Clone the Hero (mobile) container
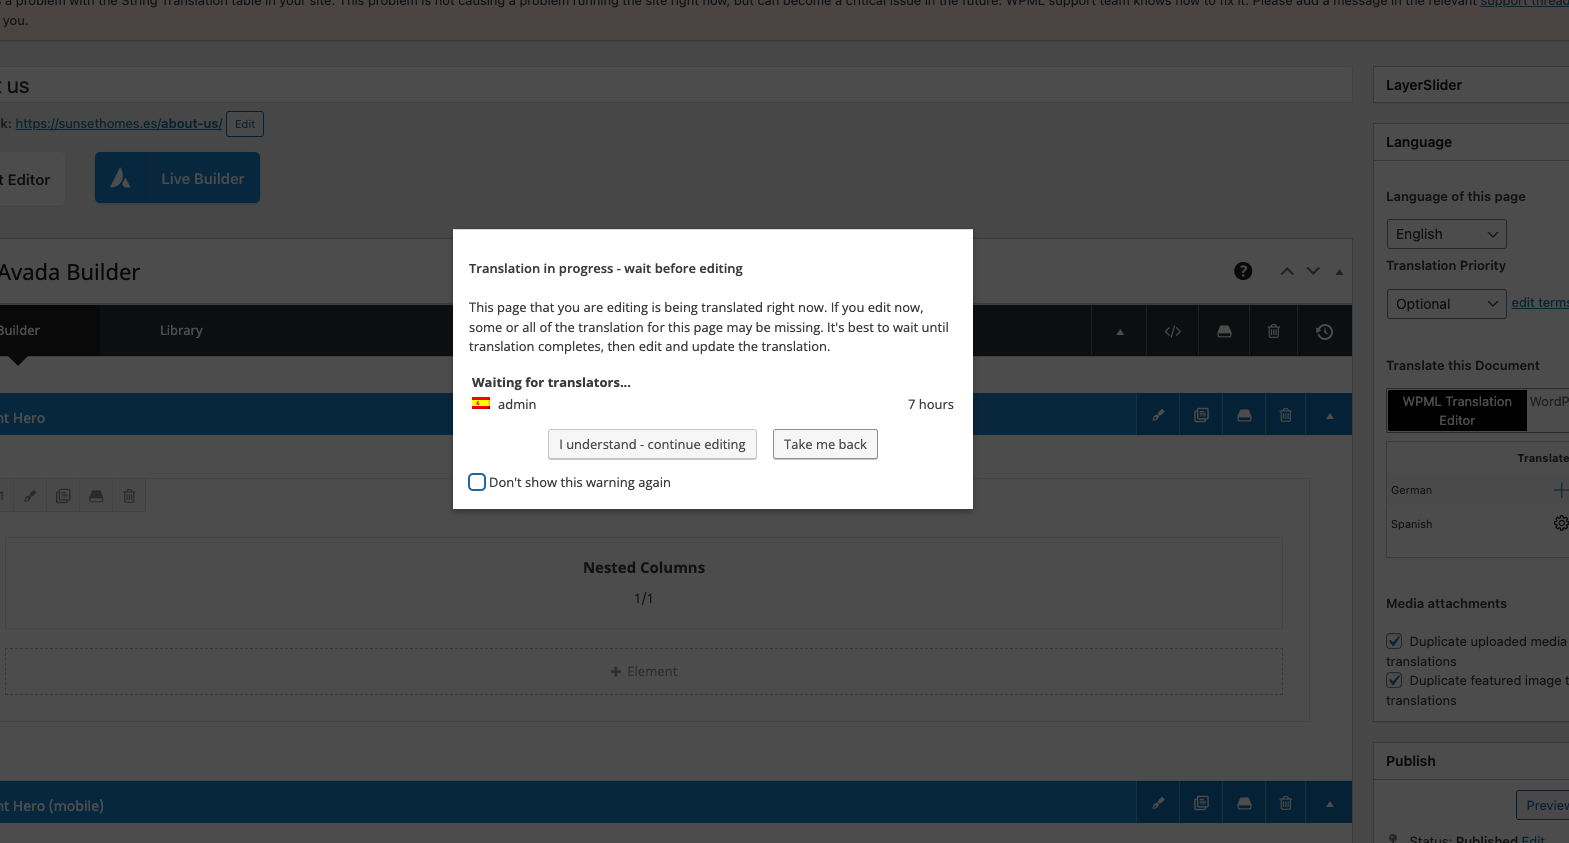This screenshot has width=1569, height=843. pyautogui.click(x=1201, y=803)
